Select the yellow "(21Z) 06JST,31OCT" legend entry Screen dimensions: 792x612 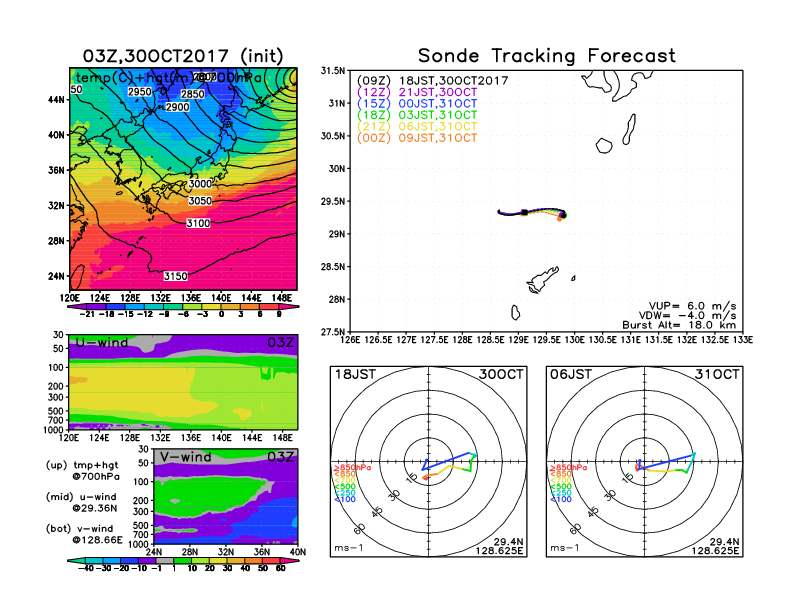coord(417,126)
